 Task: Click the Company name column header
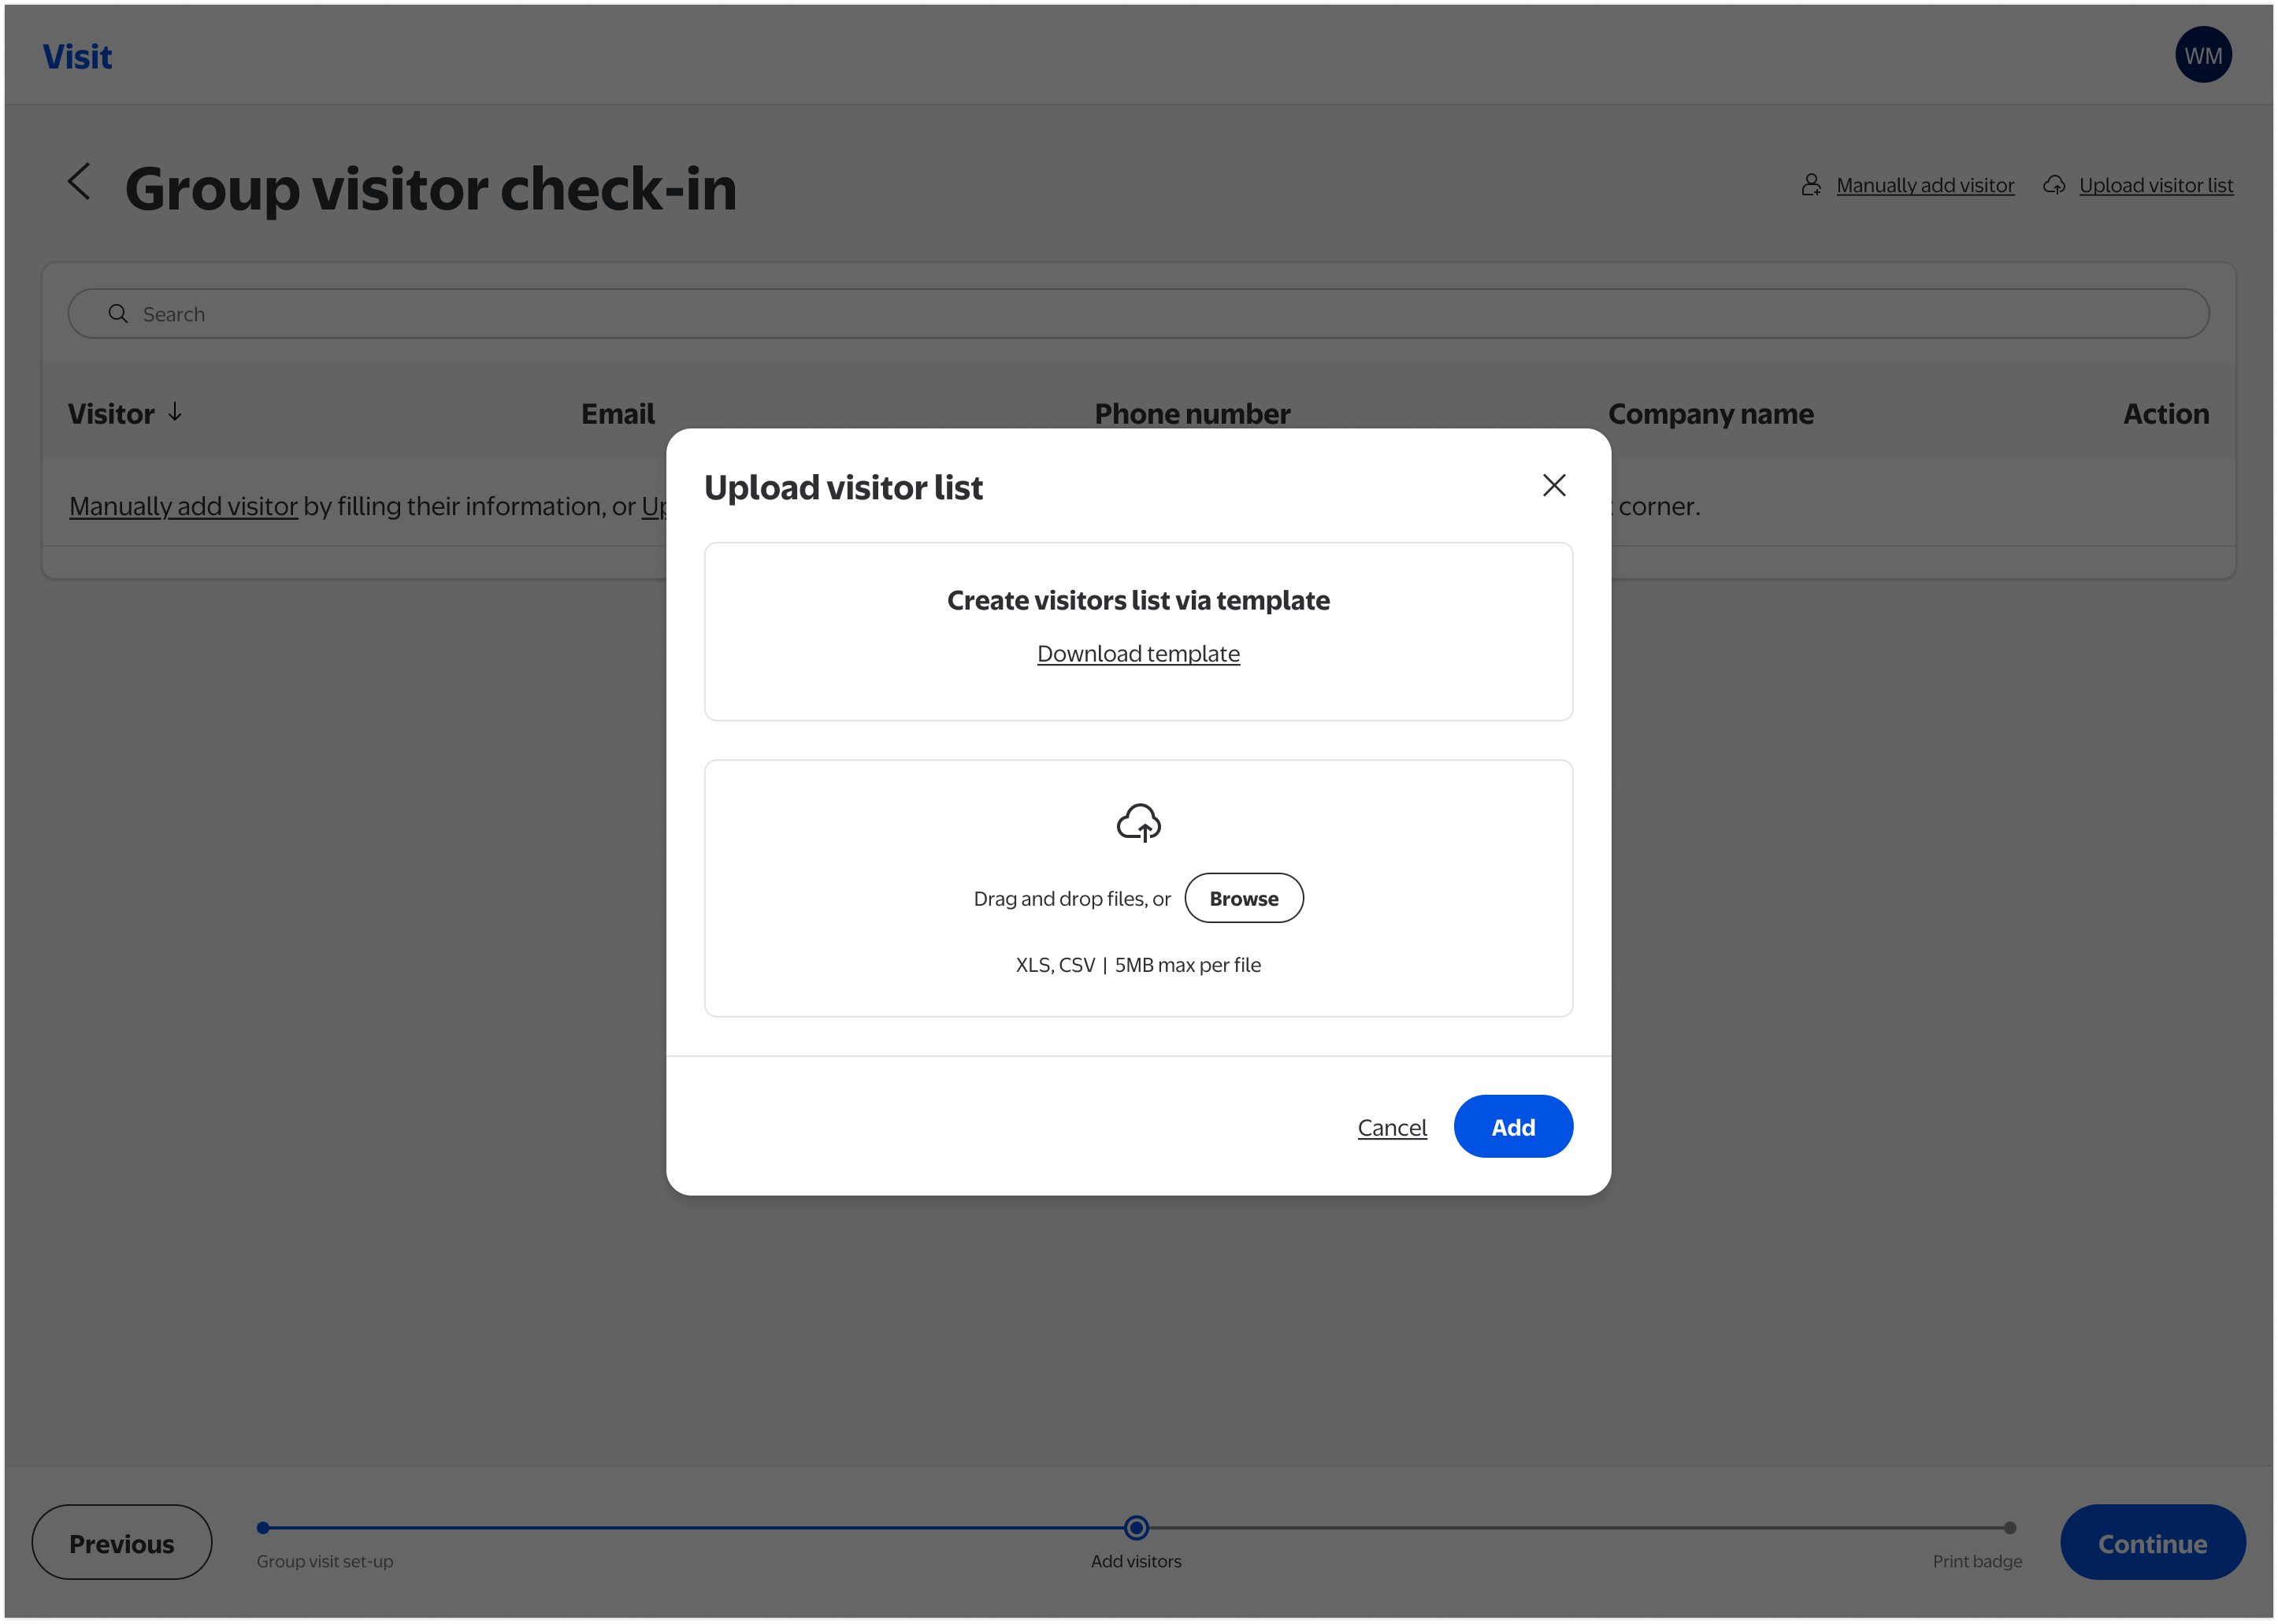tap(1710, 414)
